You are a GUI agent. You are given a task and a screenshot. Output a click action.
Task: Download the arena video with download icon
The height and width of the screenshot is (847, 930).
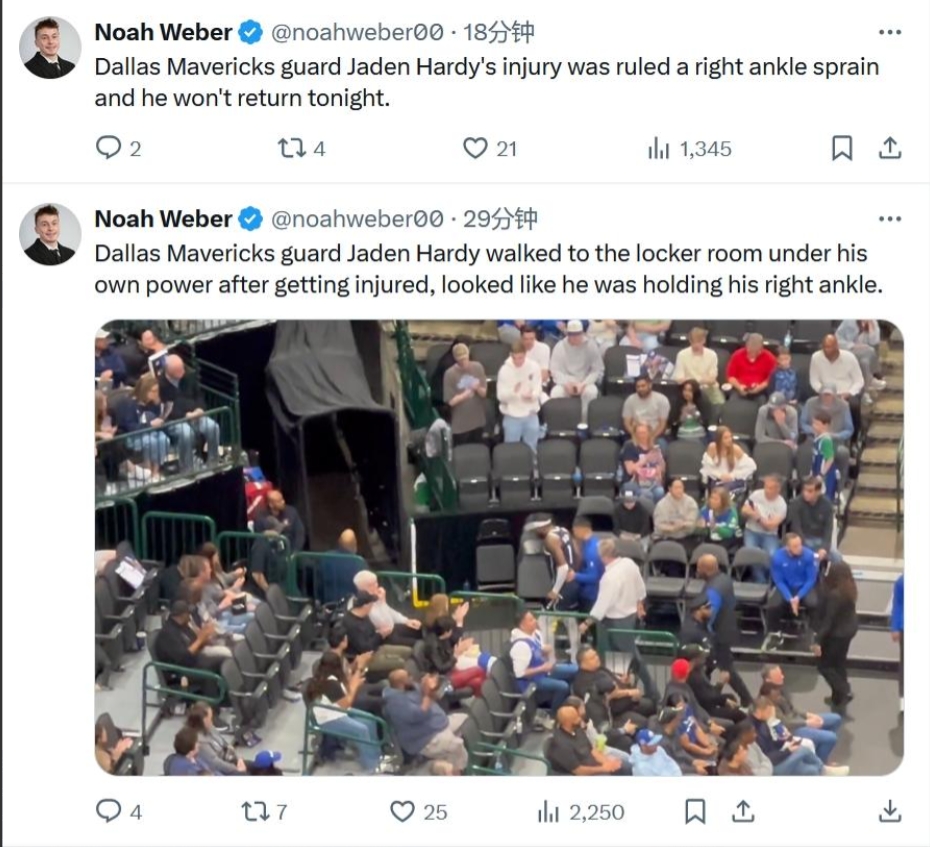pos(890,811)
